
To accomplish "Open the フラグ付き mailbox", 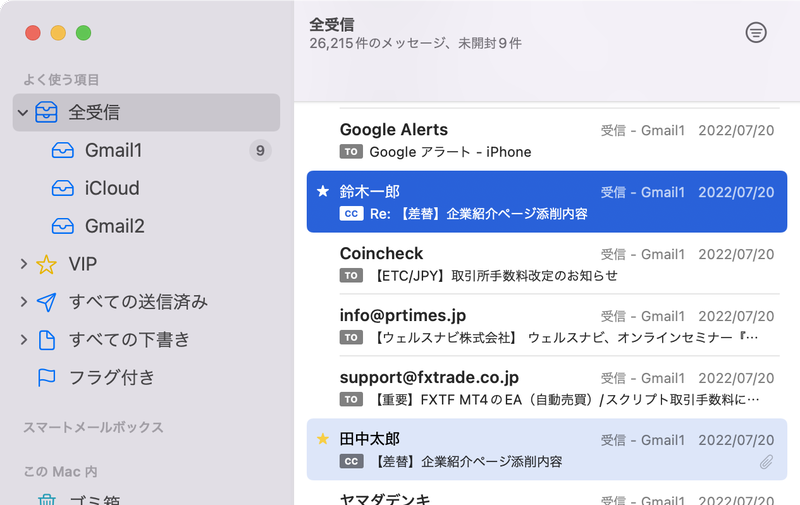I will pyautogui.click(x=146, y=377).
